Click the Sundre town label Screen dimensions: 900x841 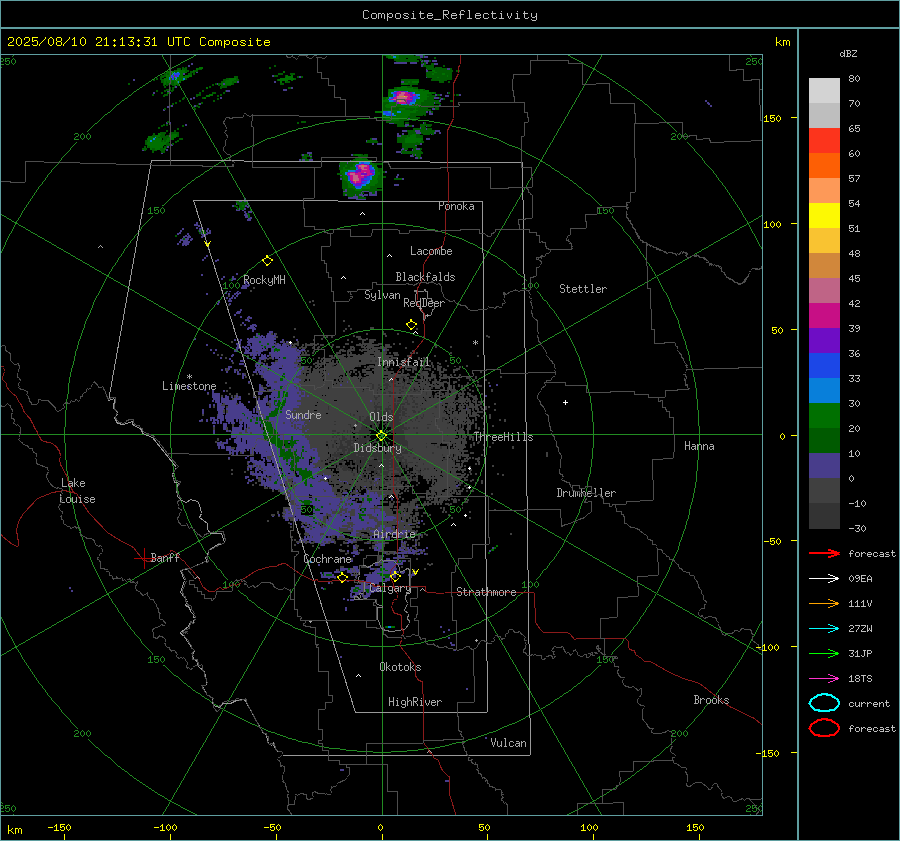(x=303, y=414)
